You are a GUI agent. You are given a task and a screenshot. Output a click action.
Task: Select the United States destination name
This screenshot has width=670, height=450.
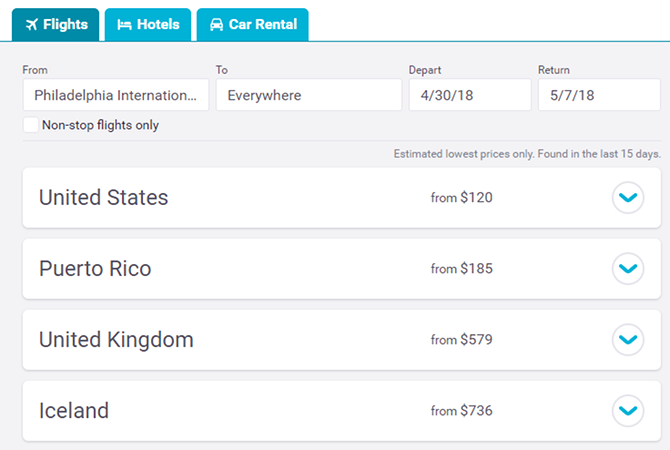pyautogui.click(x=104, y=198)
